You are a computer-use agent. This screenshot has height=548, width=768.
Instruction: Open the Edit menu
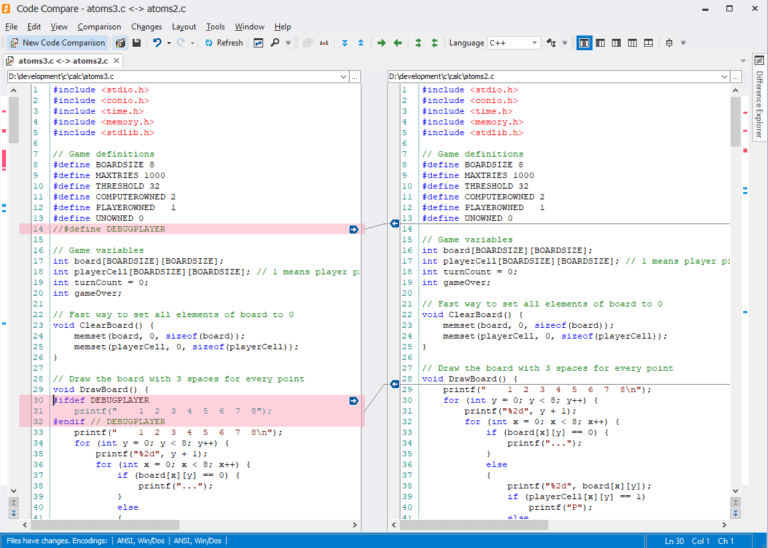(34, 27)
